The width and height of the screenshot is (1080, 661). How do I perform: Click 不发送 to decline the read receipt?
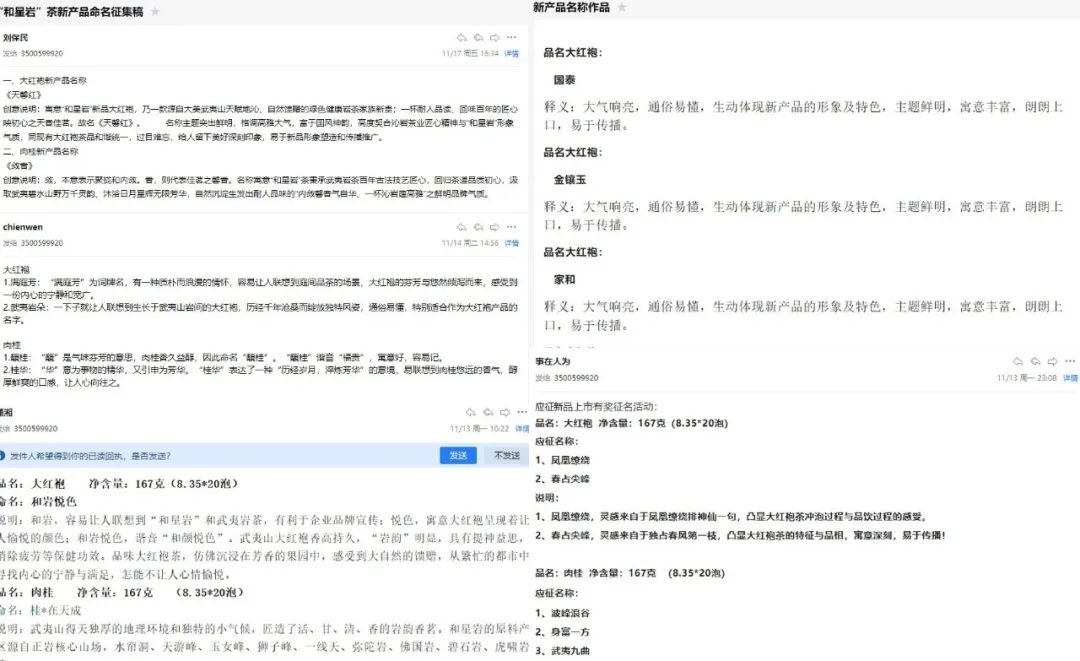click(507, 456)
